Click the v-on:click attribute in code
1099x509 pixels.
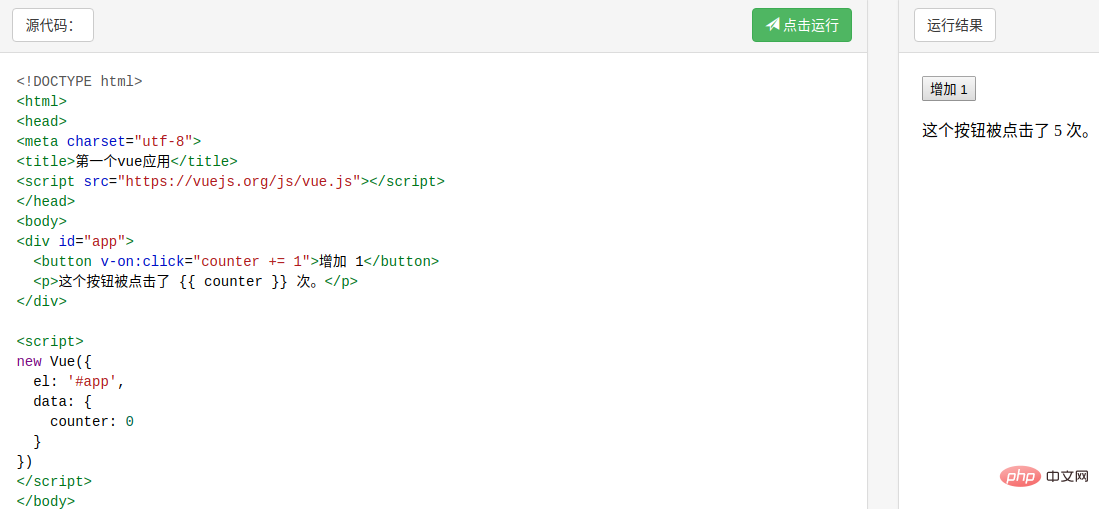click(142, 261)
